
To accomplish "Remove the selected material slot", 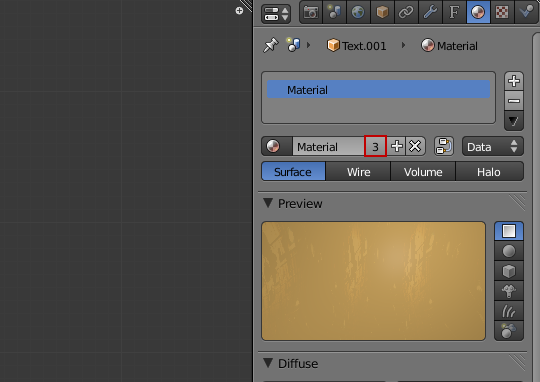I will pyautogui.click(x=514, y=101).
